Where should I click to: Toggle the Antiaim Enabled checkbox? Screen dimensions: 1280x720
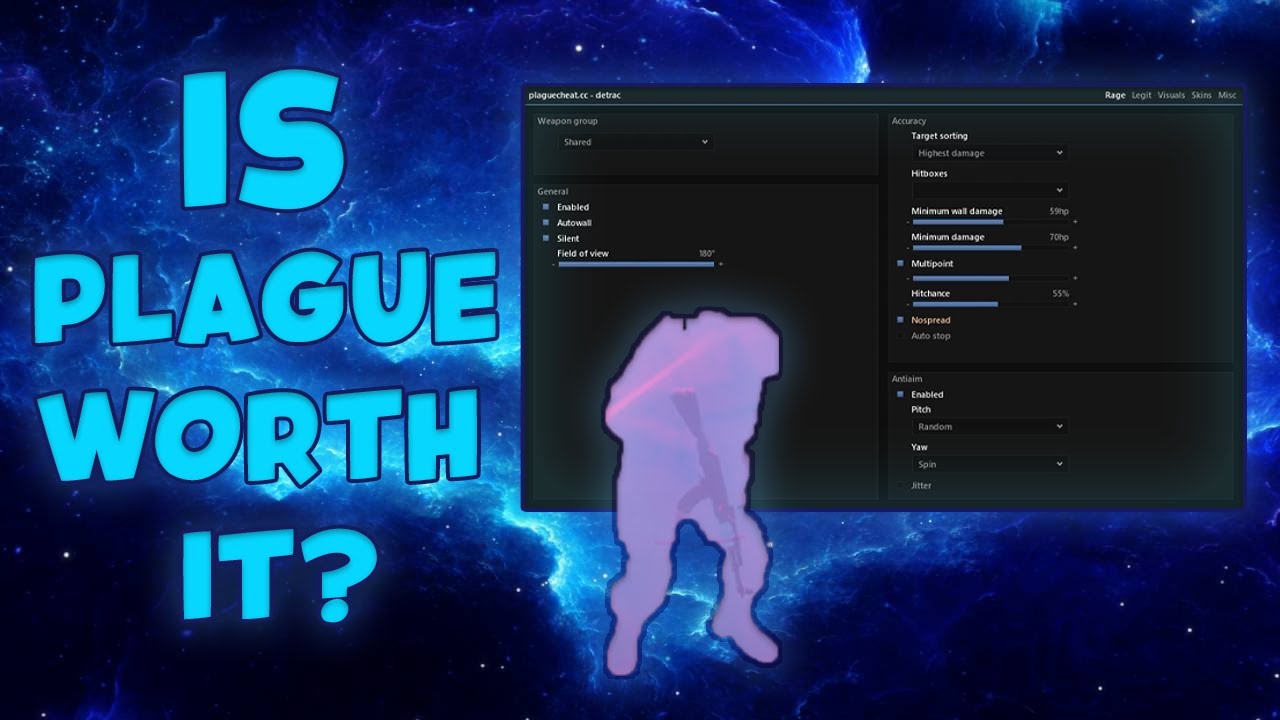(x=901, y=394)
